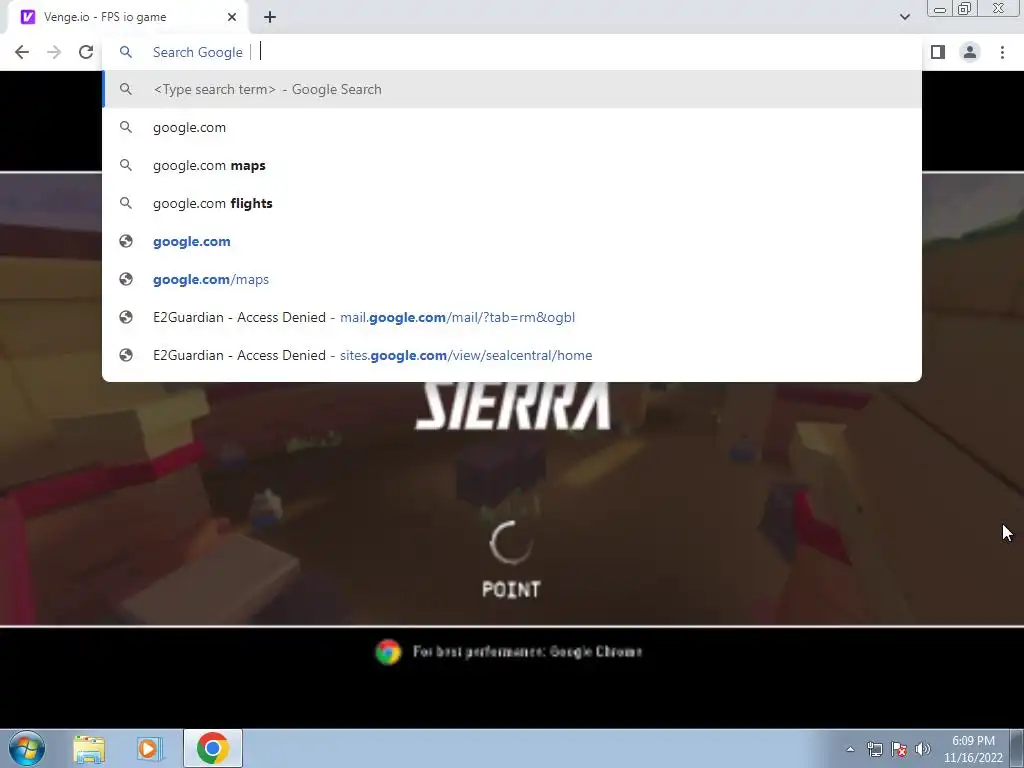1024x768 pixels.
Task: Select the Venge.io - FPS io game tab
Action: (127, 17)
